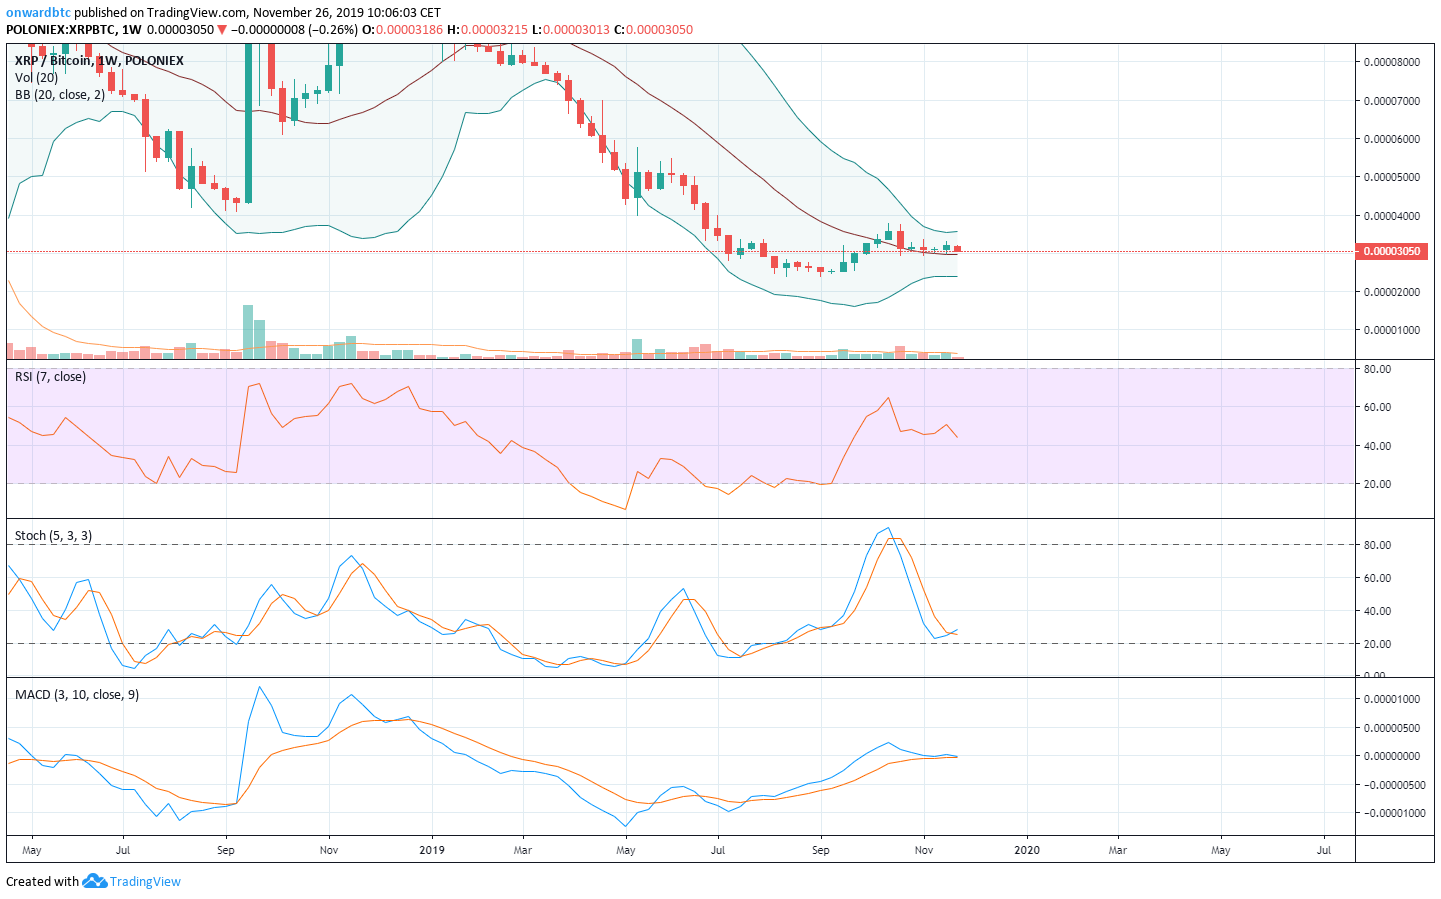Open the TradingView link in footer

(x=145, y=881)
